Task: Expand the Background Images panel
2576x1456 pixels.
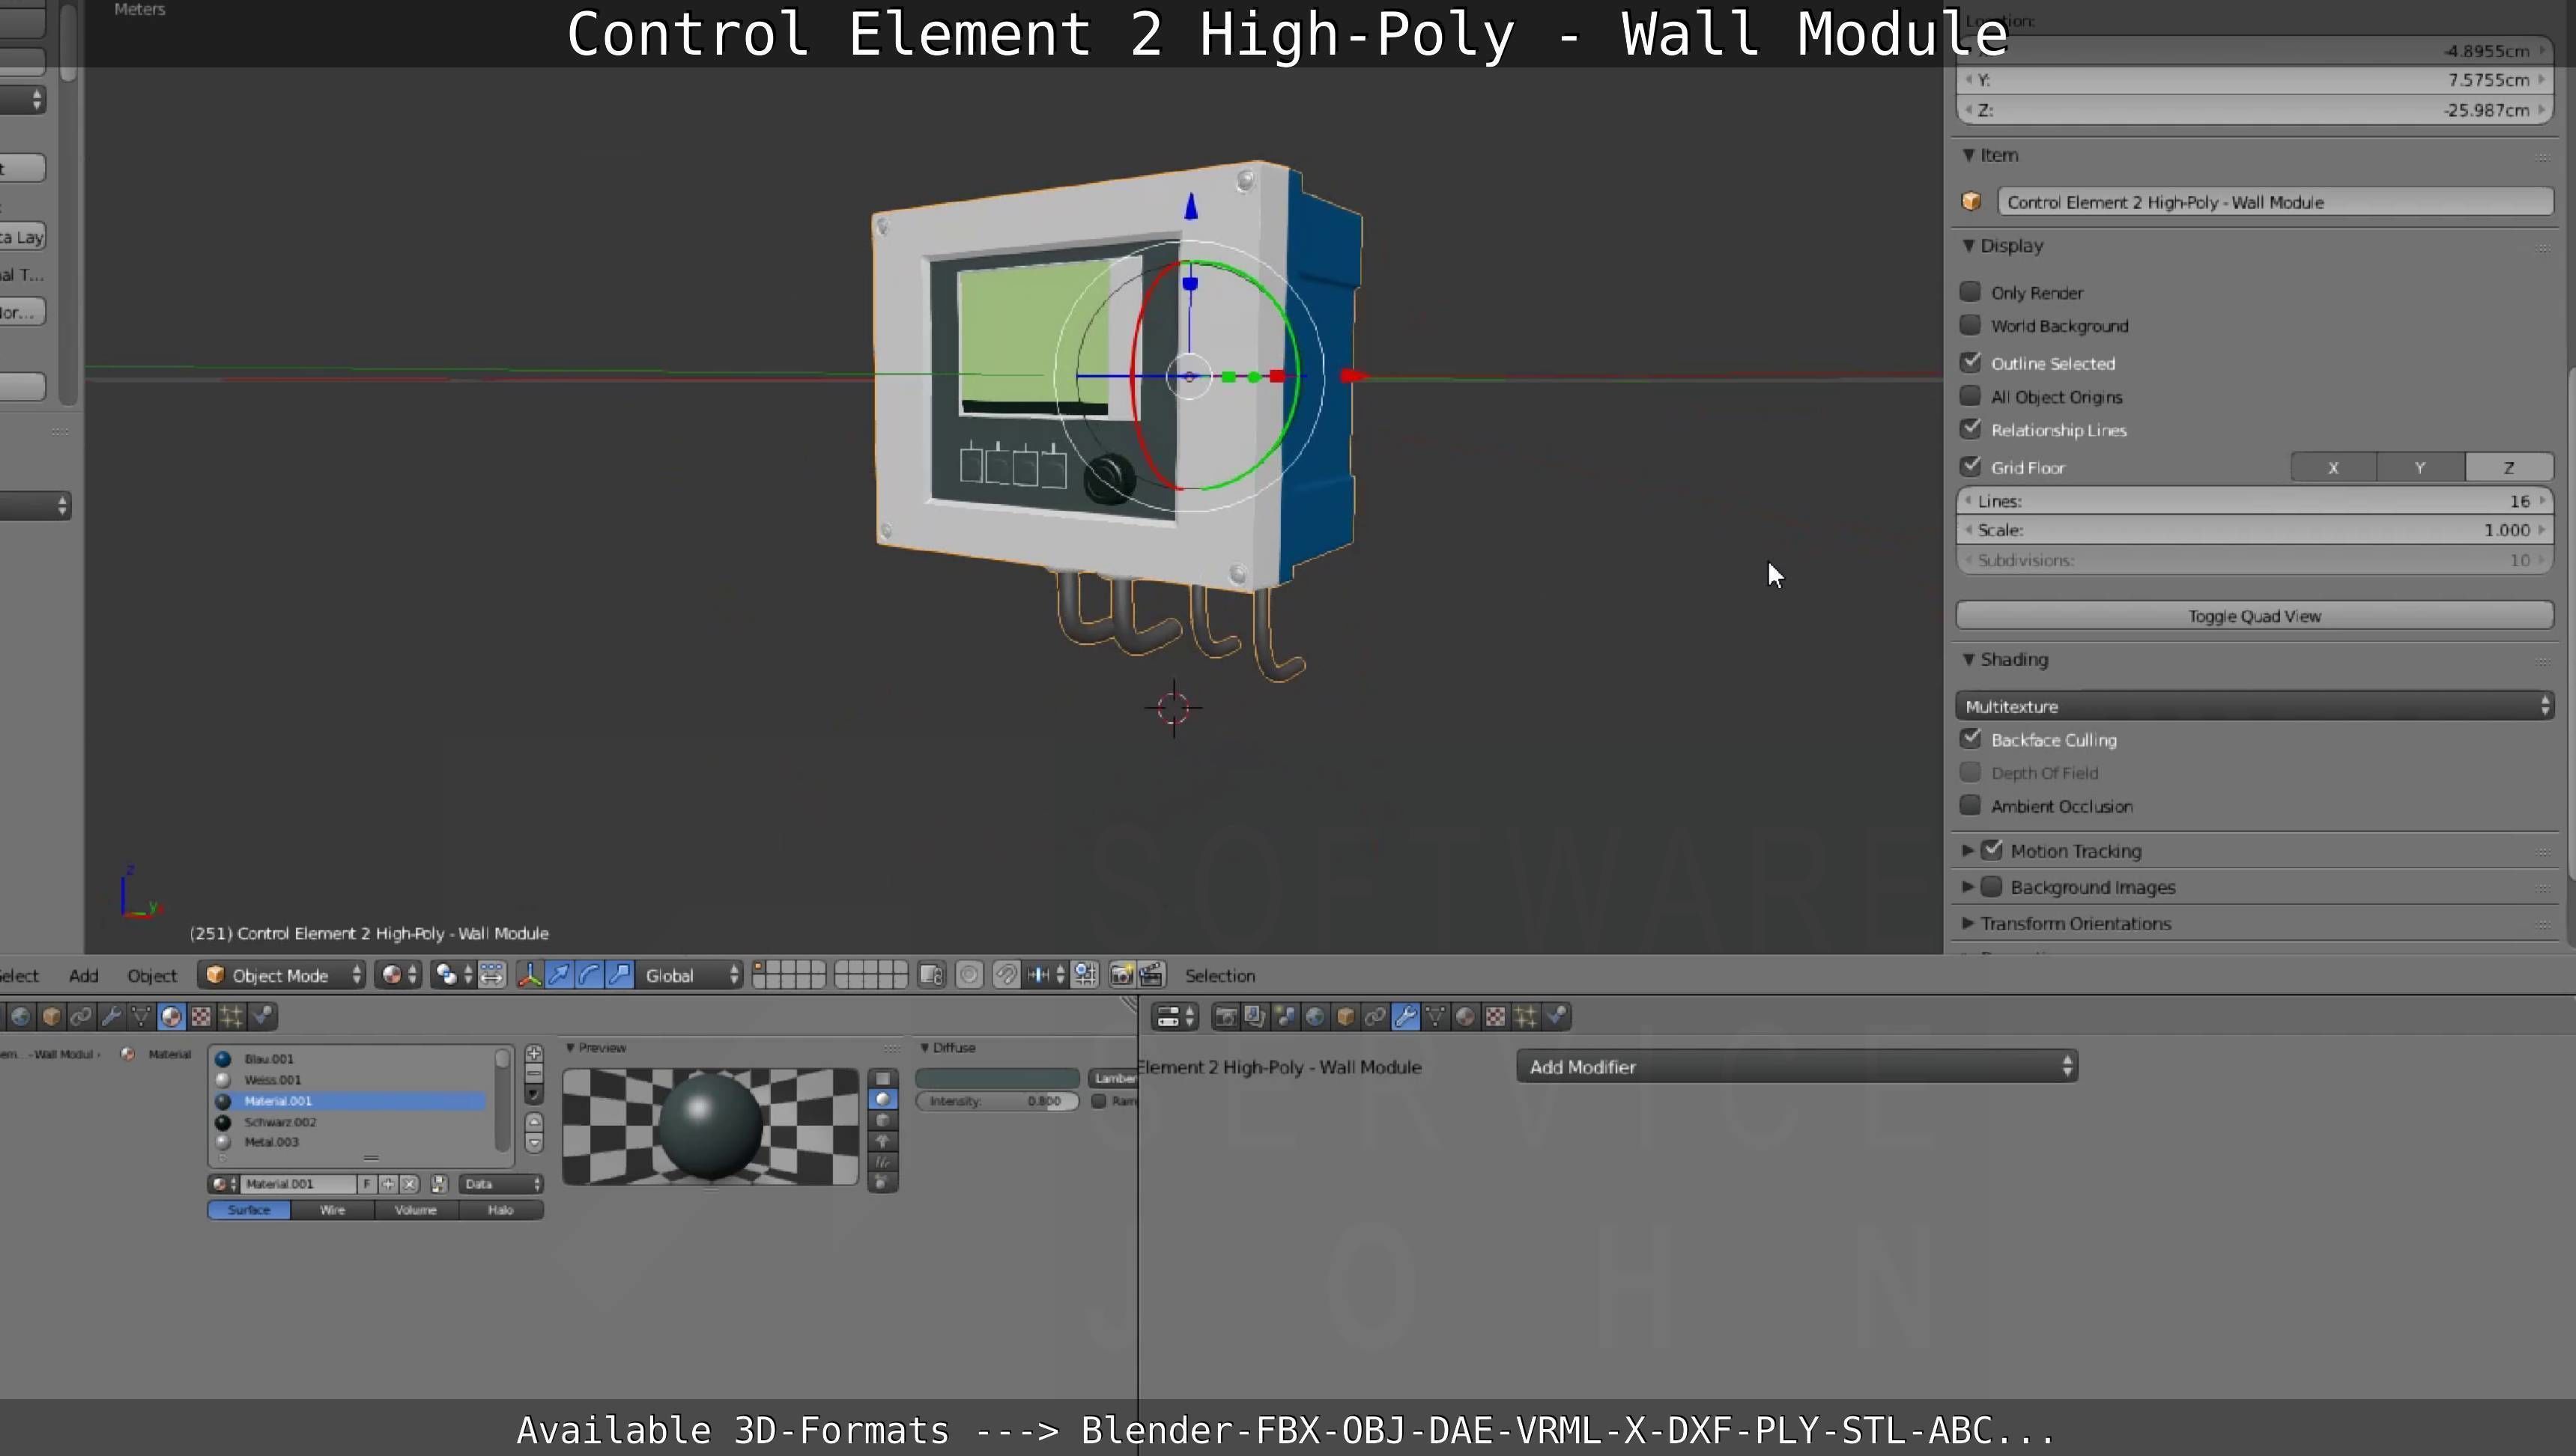Action: pyautogui.click(x=1968, y=887)
